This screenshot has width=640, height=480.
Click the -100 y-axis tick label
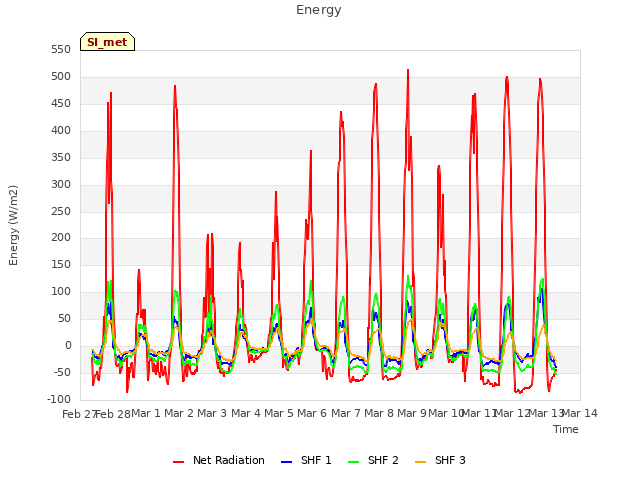tap(59, 399)
